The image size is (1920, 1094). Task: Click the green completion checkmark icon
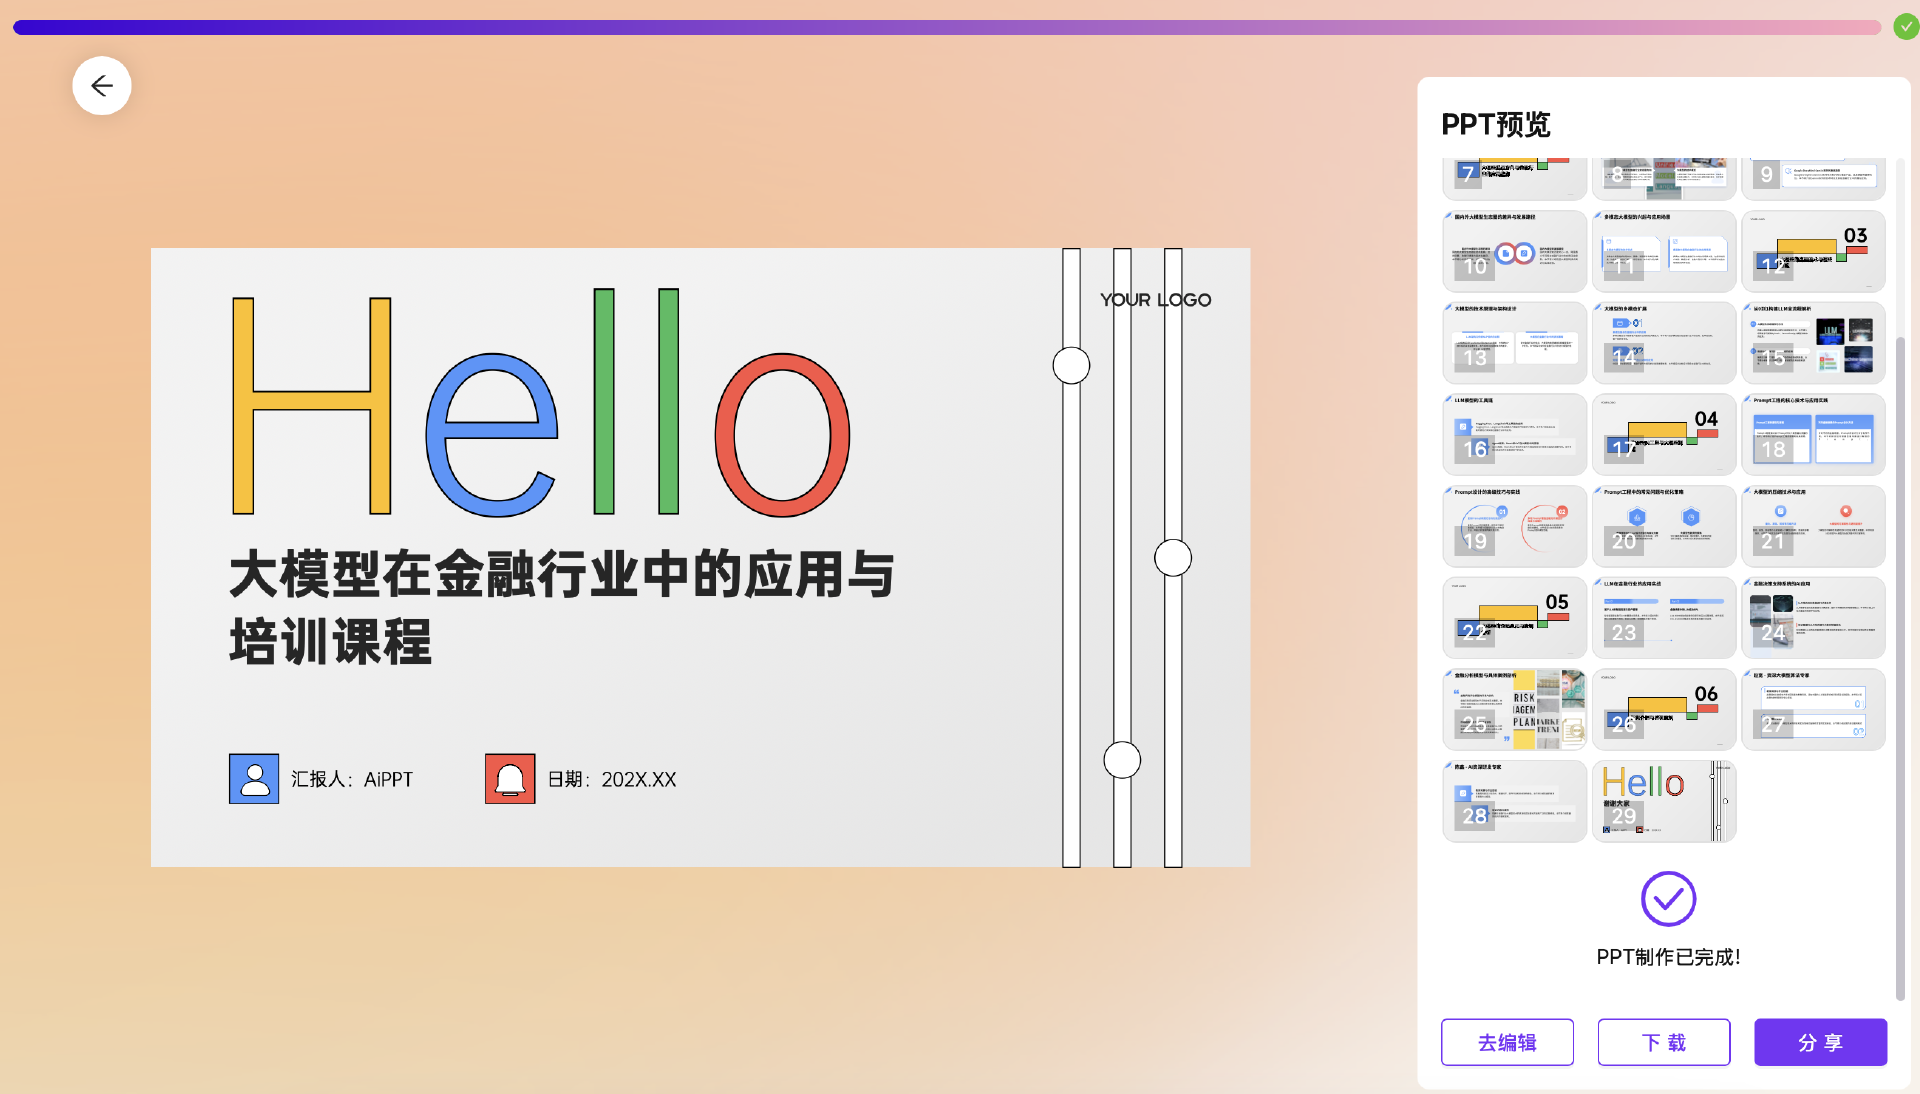1906,27
